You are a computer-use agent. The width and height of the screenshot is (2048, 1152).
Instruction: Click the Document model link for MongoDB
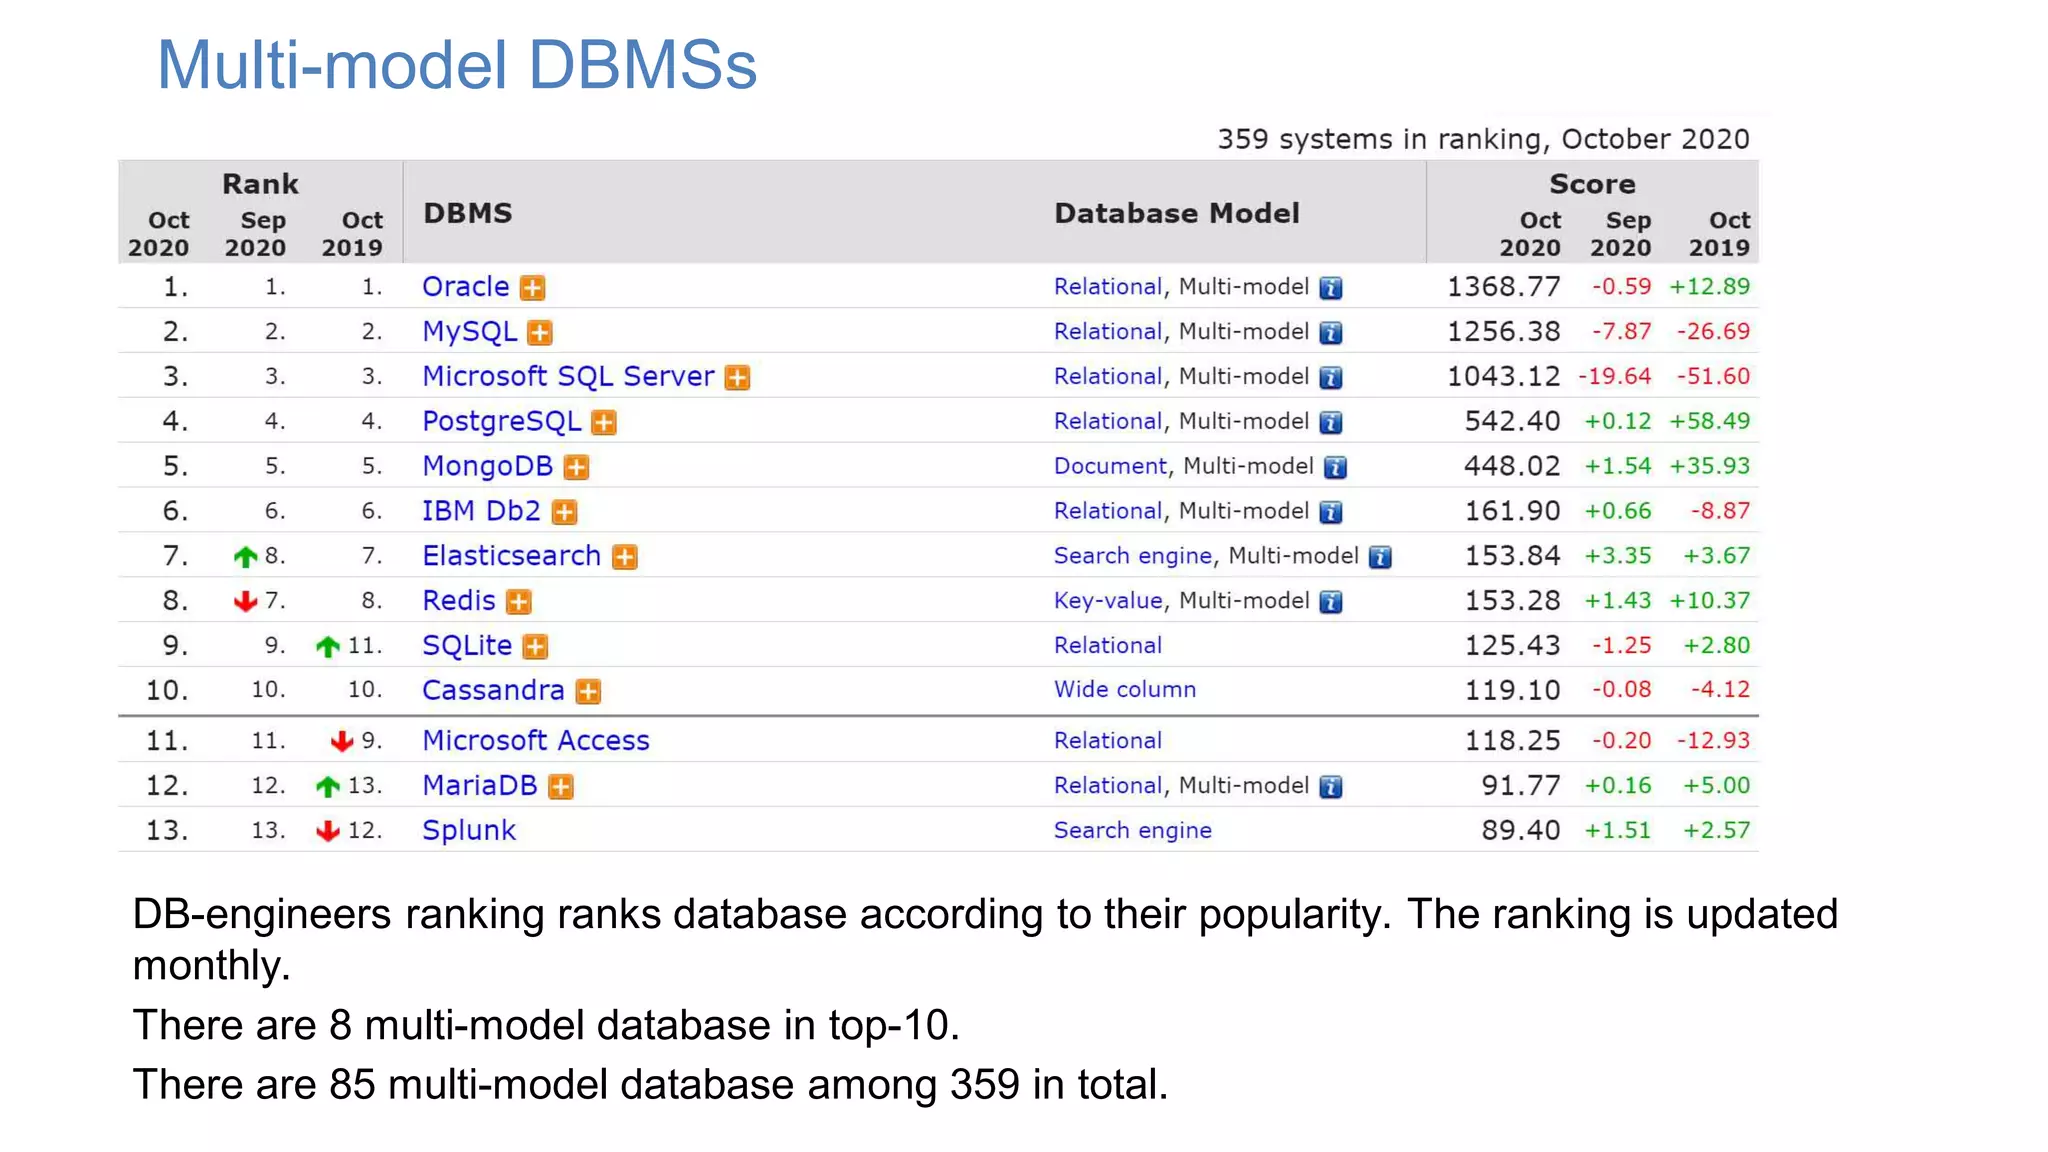(x=1109, y=466)
